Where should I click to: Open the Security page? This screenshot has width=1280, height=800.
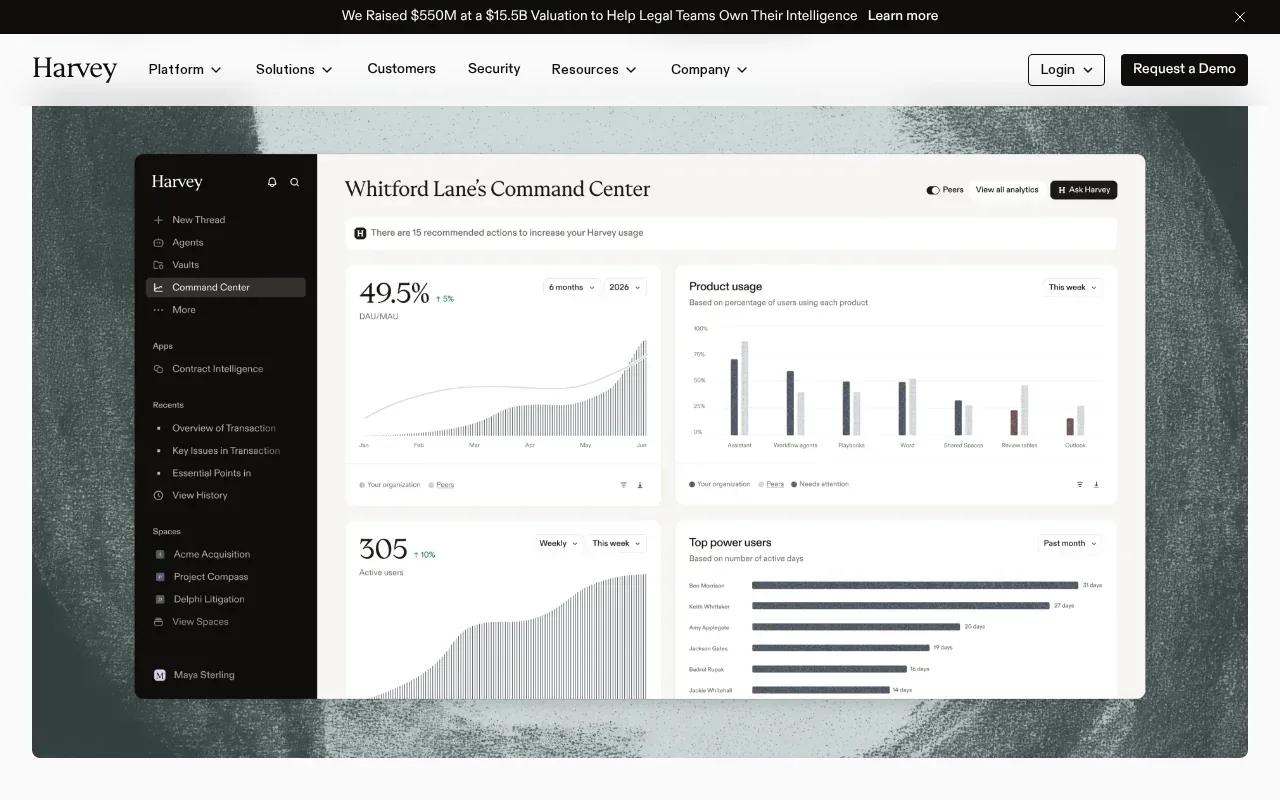click(x=494, y=69)
